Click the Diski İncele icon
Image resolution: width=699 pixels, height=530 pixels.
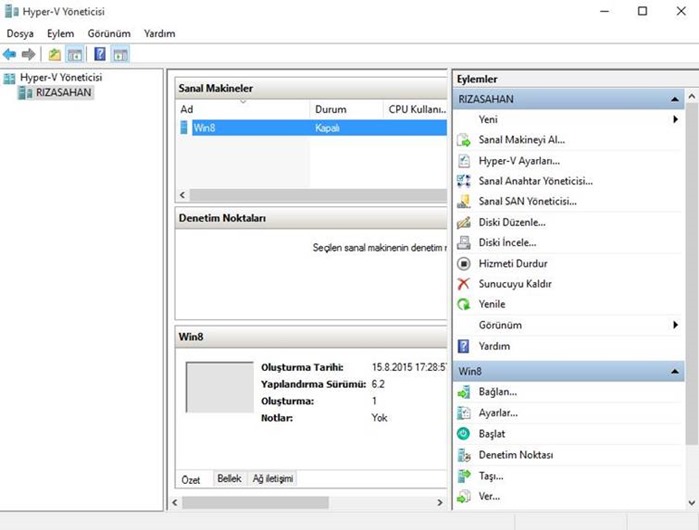[x=464, y=242]
